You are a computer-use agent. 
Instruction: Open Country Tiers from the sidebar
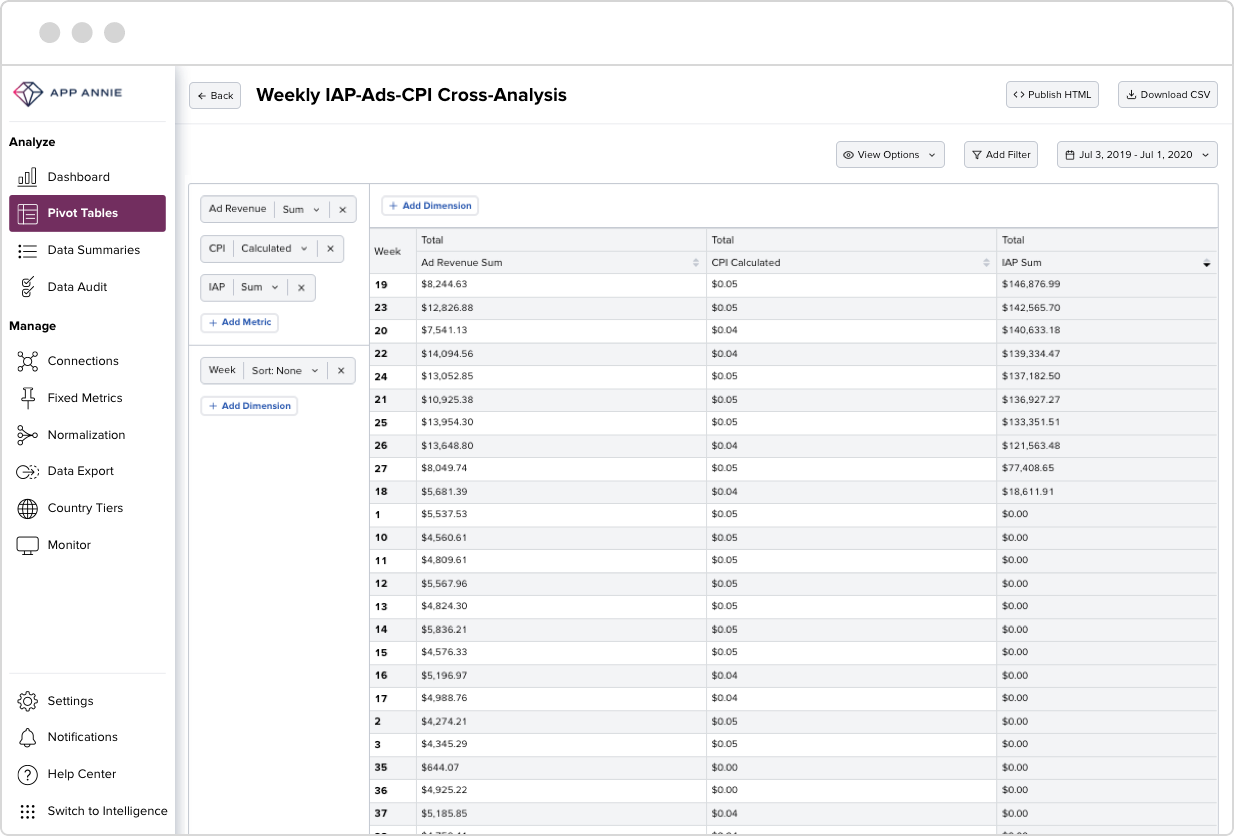click(x=87, y=508)
